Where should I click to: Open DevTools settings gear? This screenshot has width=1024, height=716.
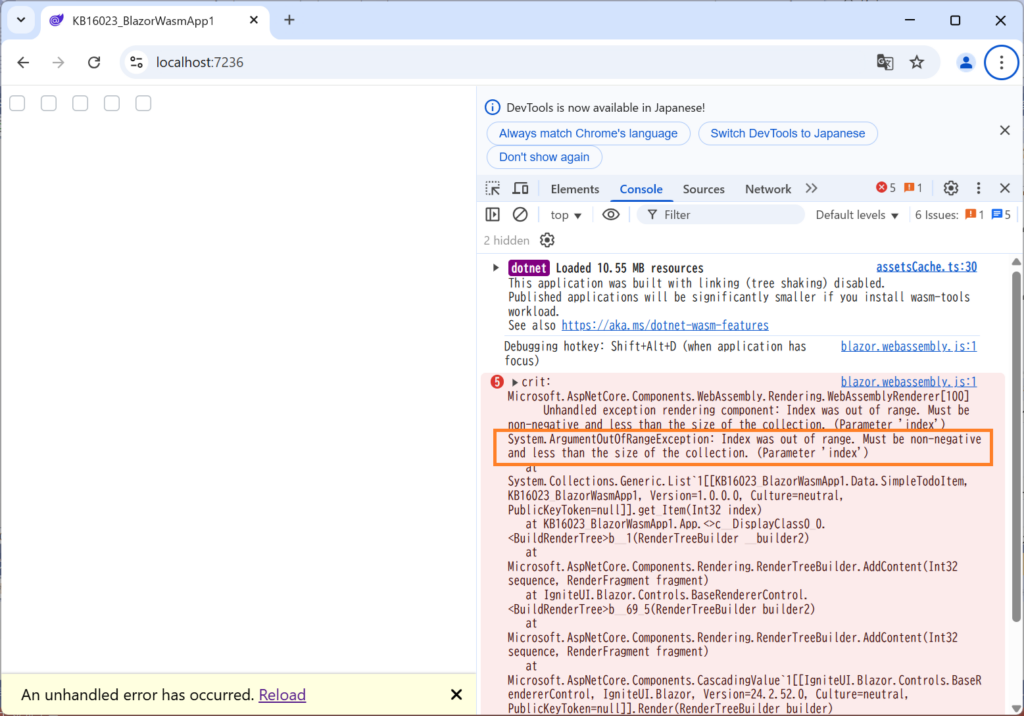(x=951, y=188)
